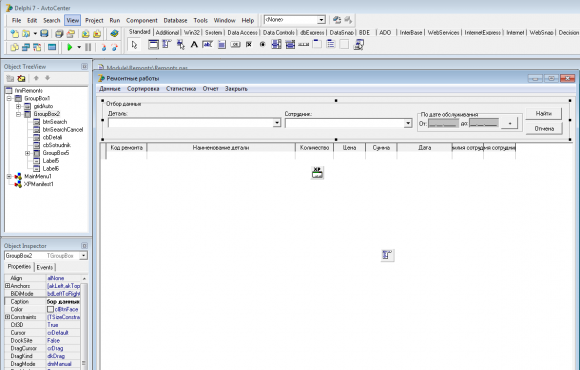
Task: Open the Сотрудник combo box dropdown
Action: [x=408, y=123]
